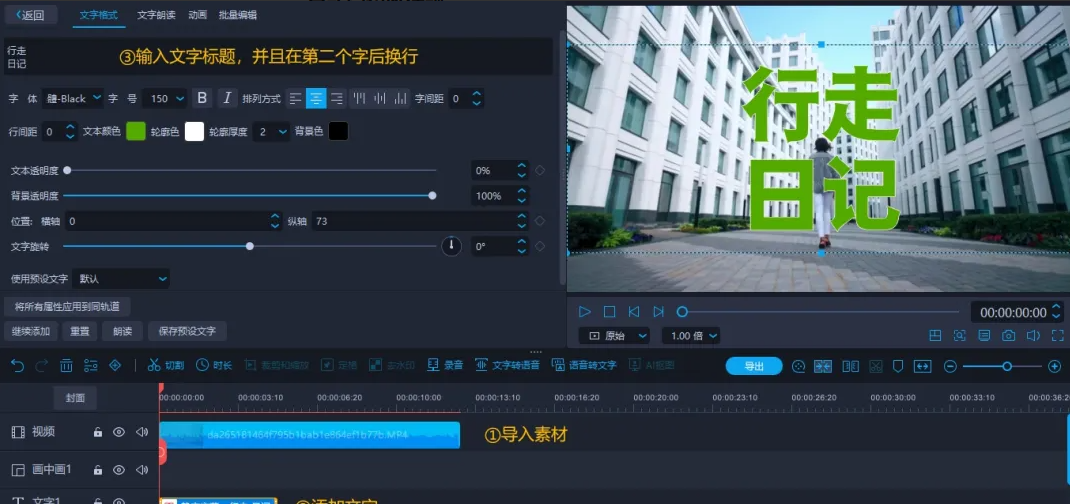Hide the 视频 track with eye icon
This screenshot has width=1070, height=504.
click(x=119, y=432)
